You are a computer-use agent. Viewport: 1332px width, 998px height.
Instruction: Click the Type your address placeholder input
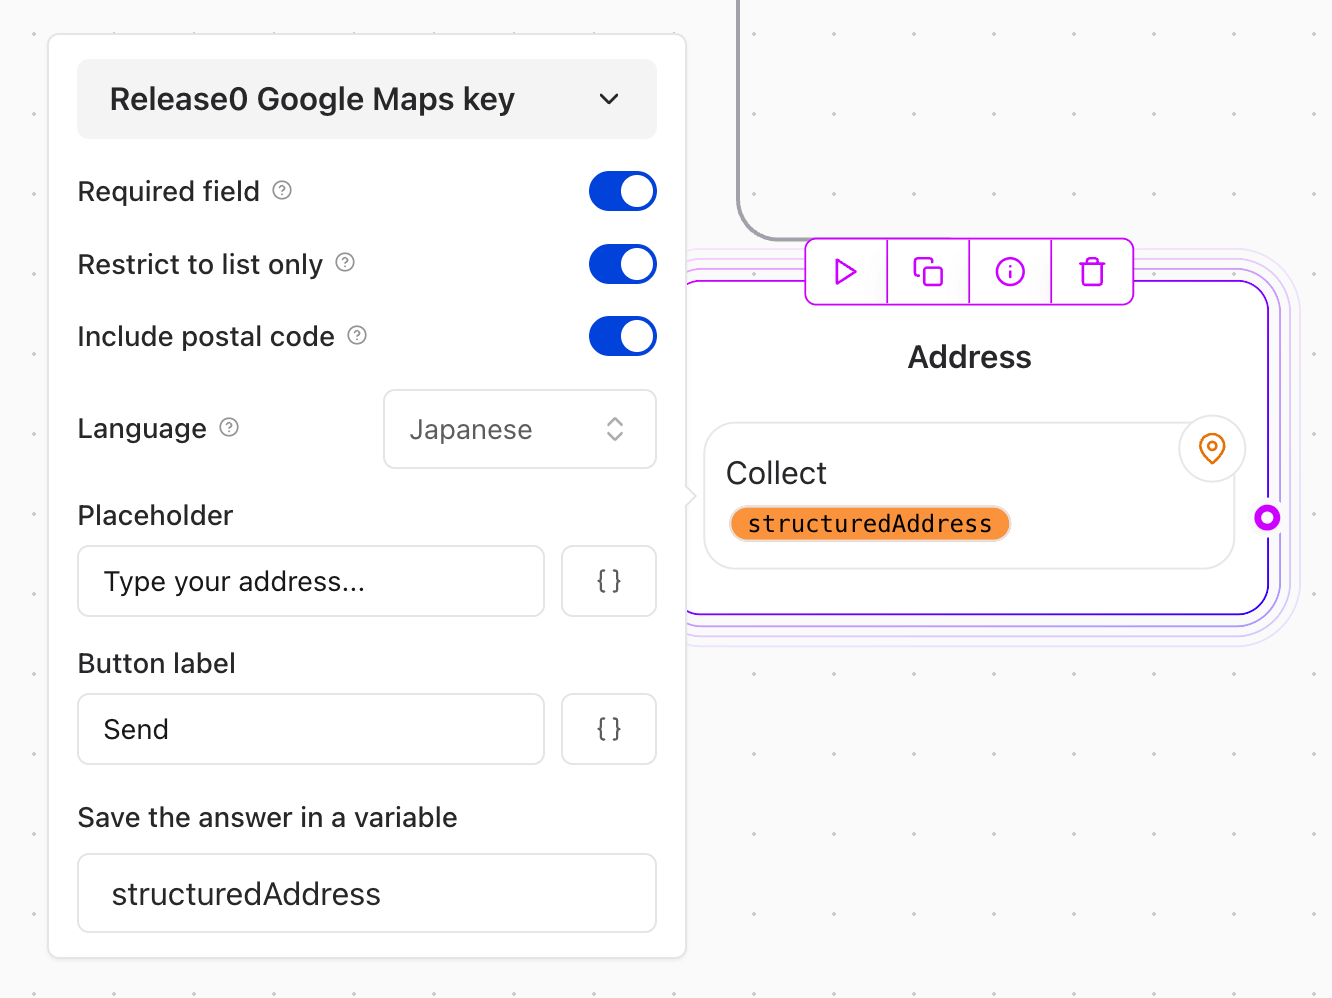tap(310, 581)
